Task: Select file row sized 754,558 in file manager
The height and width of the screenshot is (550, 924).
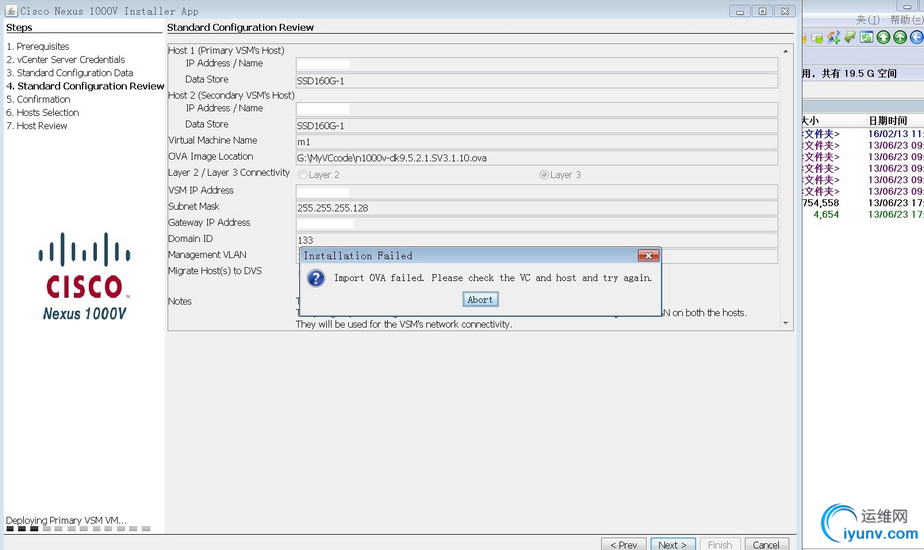Action: tap(863, 203)
